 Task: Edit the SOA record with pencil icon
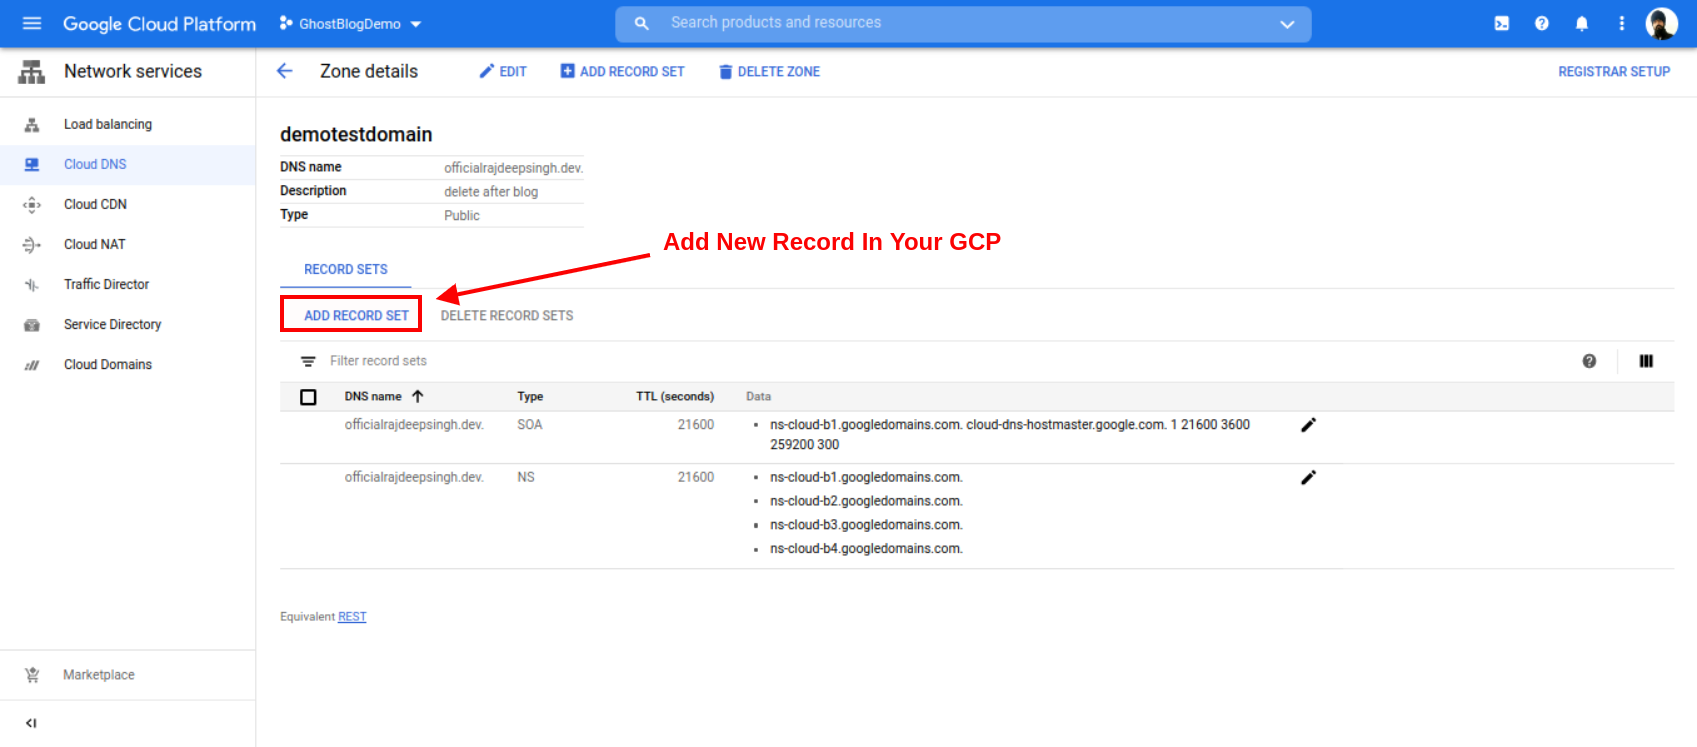click(1308, 425)
